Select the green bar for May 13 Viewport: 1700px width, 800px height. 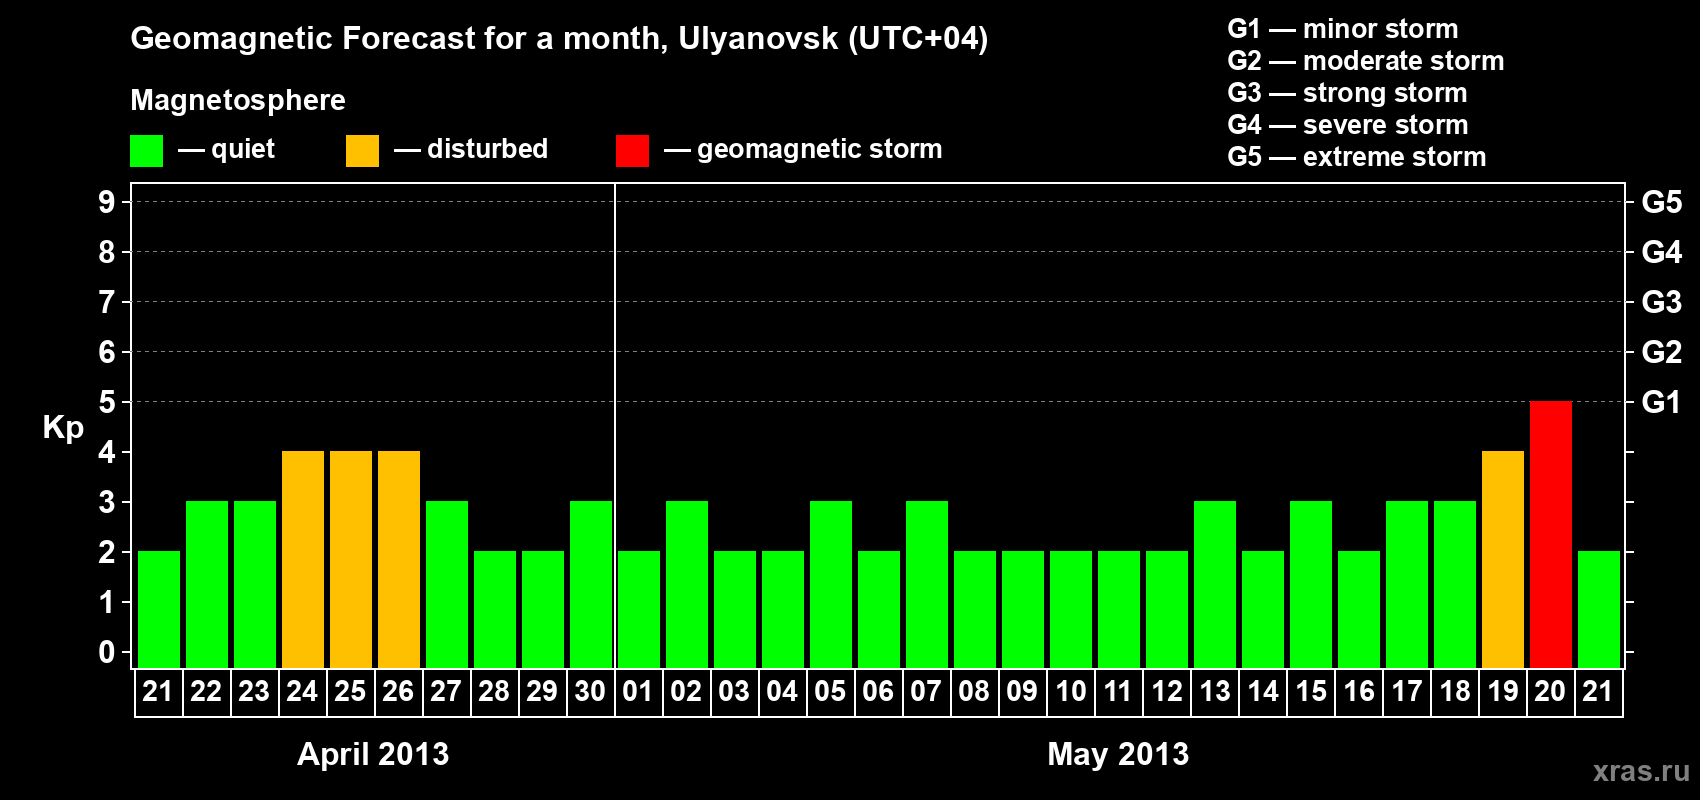coord(1215,585)
